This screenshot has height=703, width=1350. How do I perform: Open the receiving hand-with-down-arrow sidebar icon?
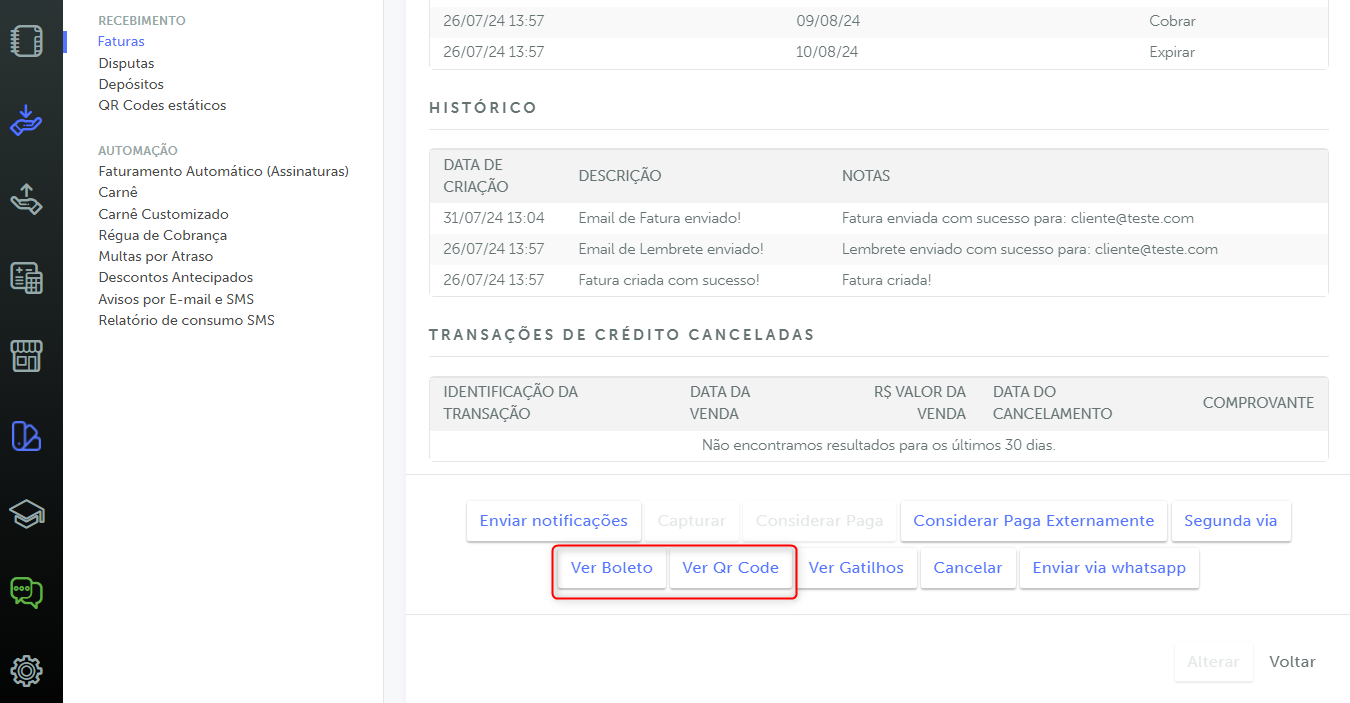(27, 120)
